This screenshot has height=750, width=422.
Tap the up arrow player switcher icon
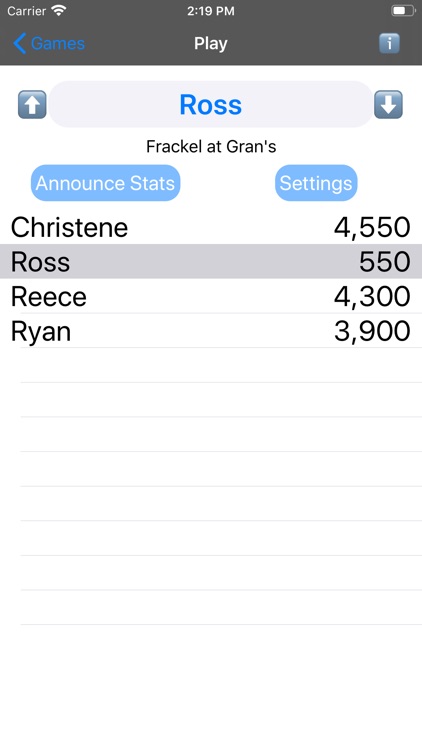point(32,104)
